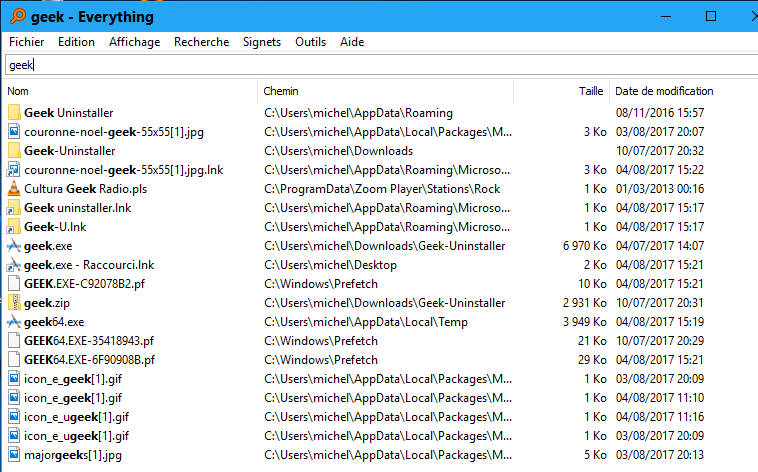Click path C:\ProgramData\Zoom Player\Stations\Rock

click(x=382, y=189)
